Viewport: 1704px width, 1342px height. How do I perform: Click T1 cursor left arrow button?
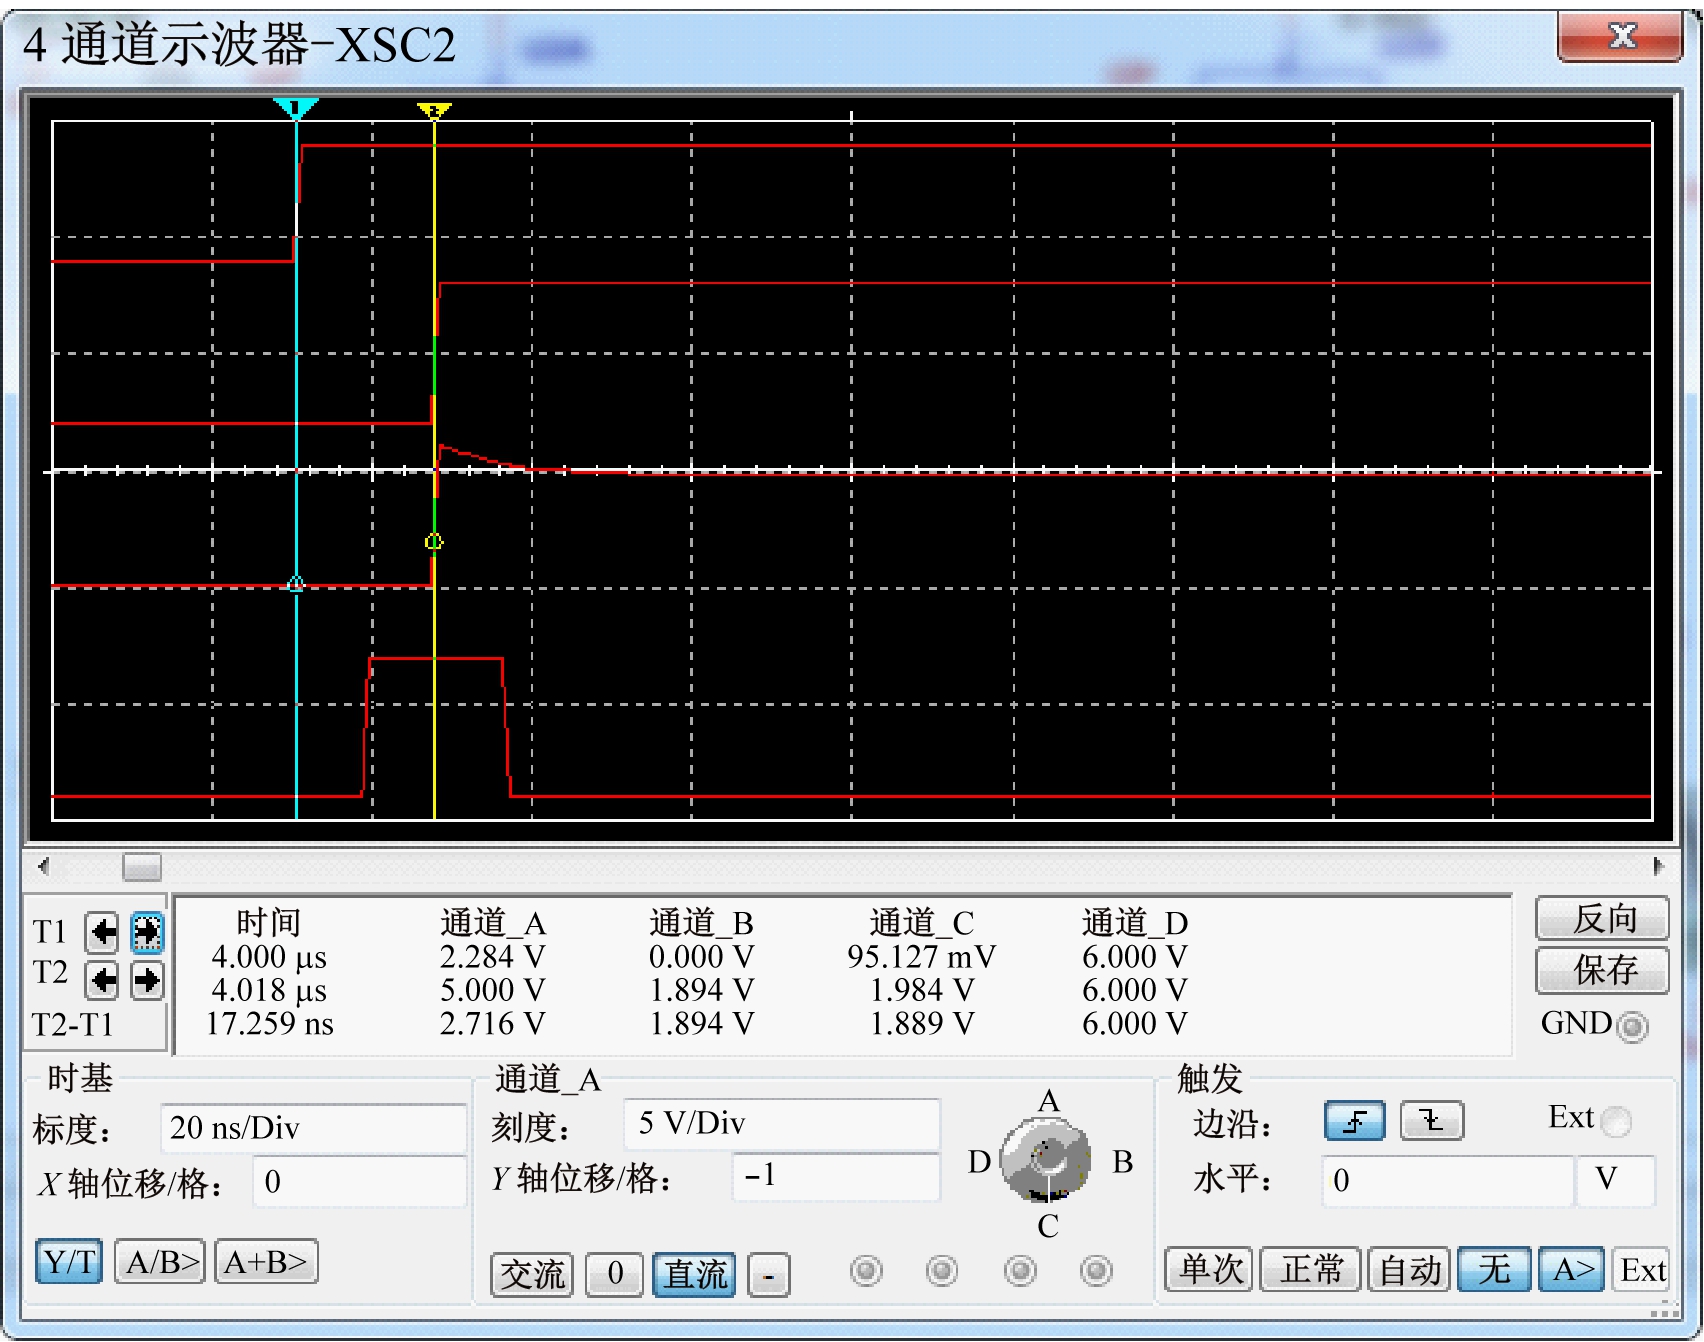pos(102,933)
